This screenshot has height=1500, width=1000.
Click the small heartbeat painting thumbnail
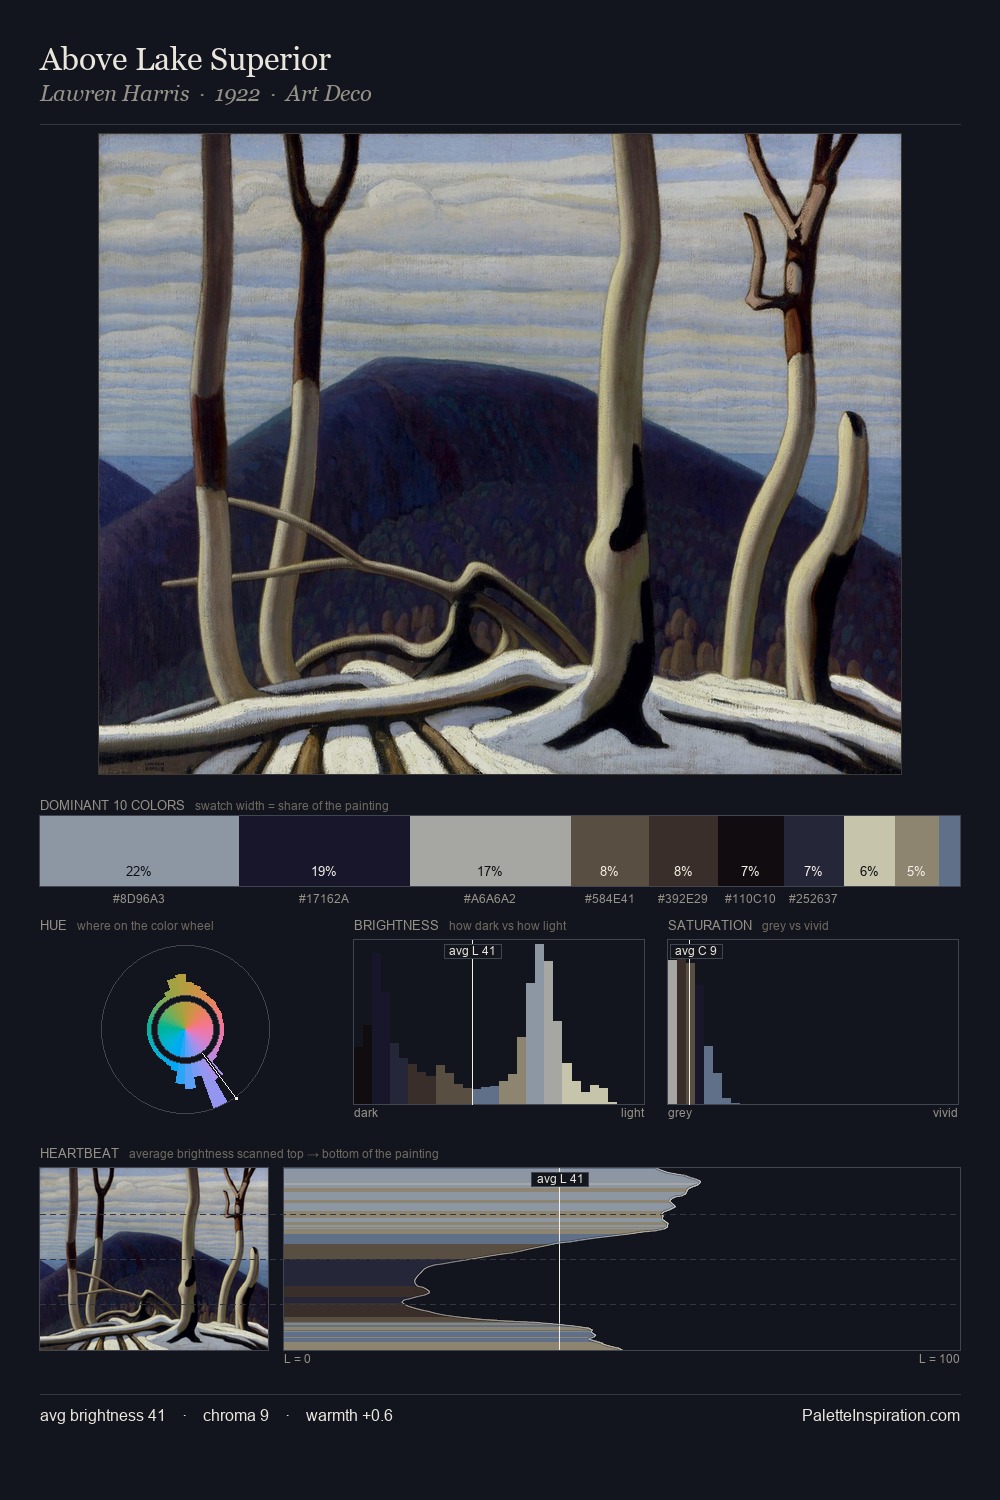coord(154,1259)
